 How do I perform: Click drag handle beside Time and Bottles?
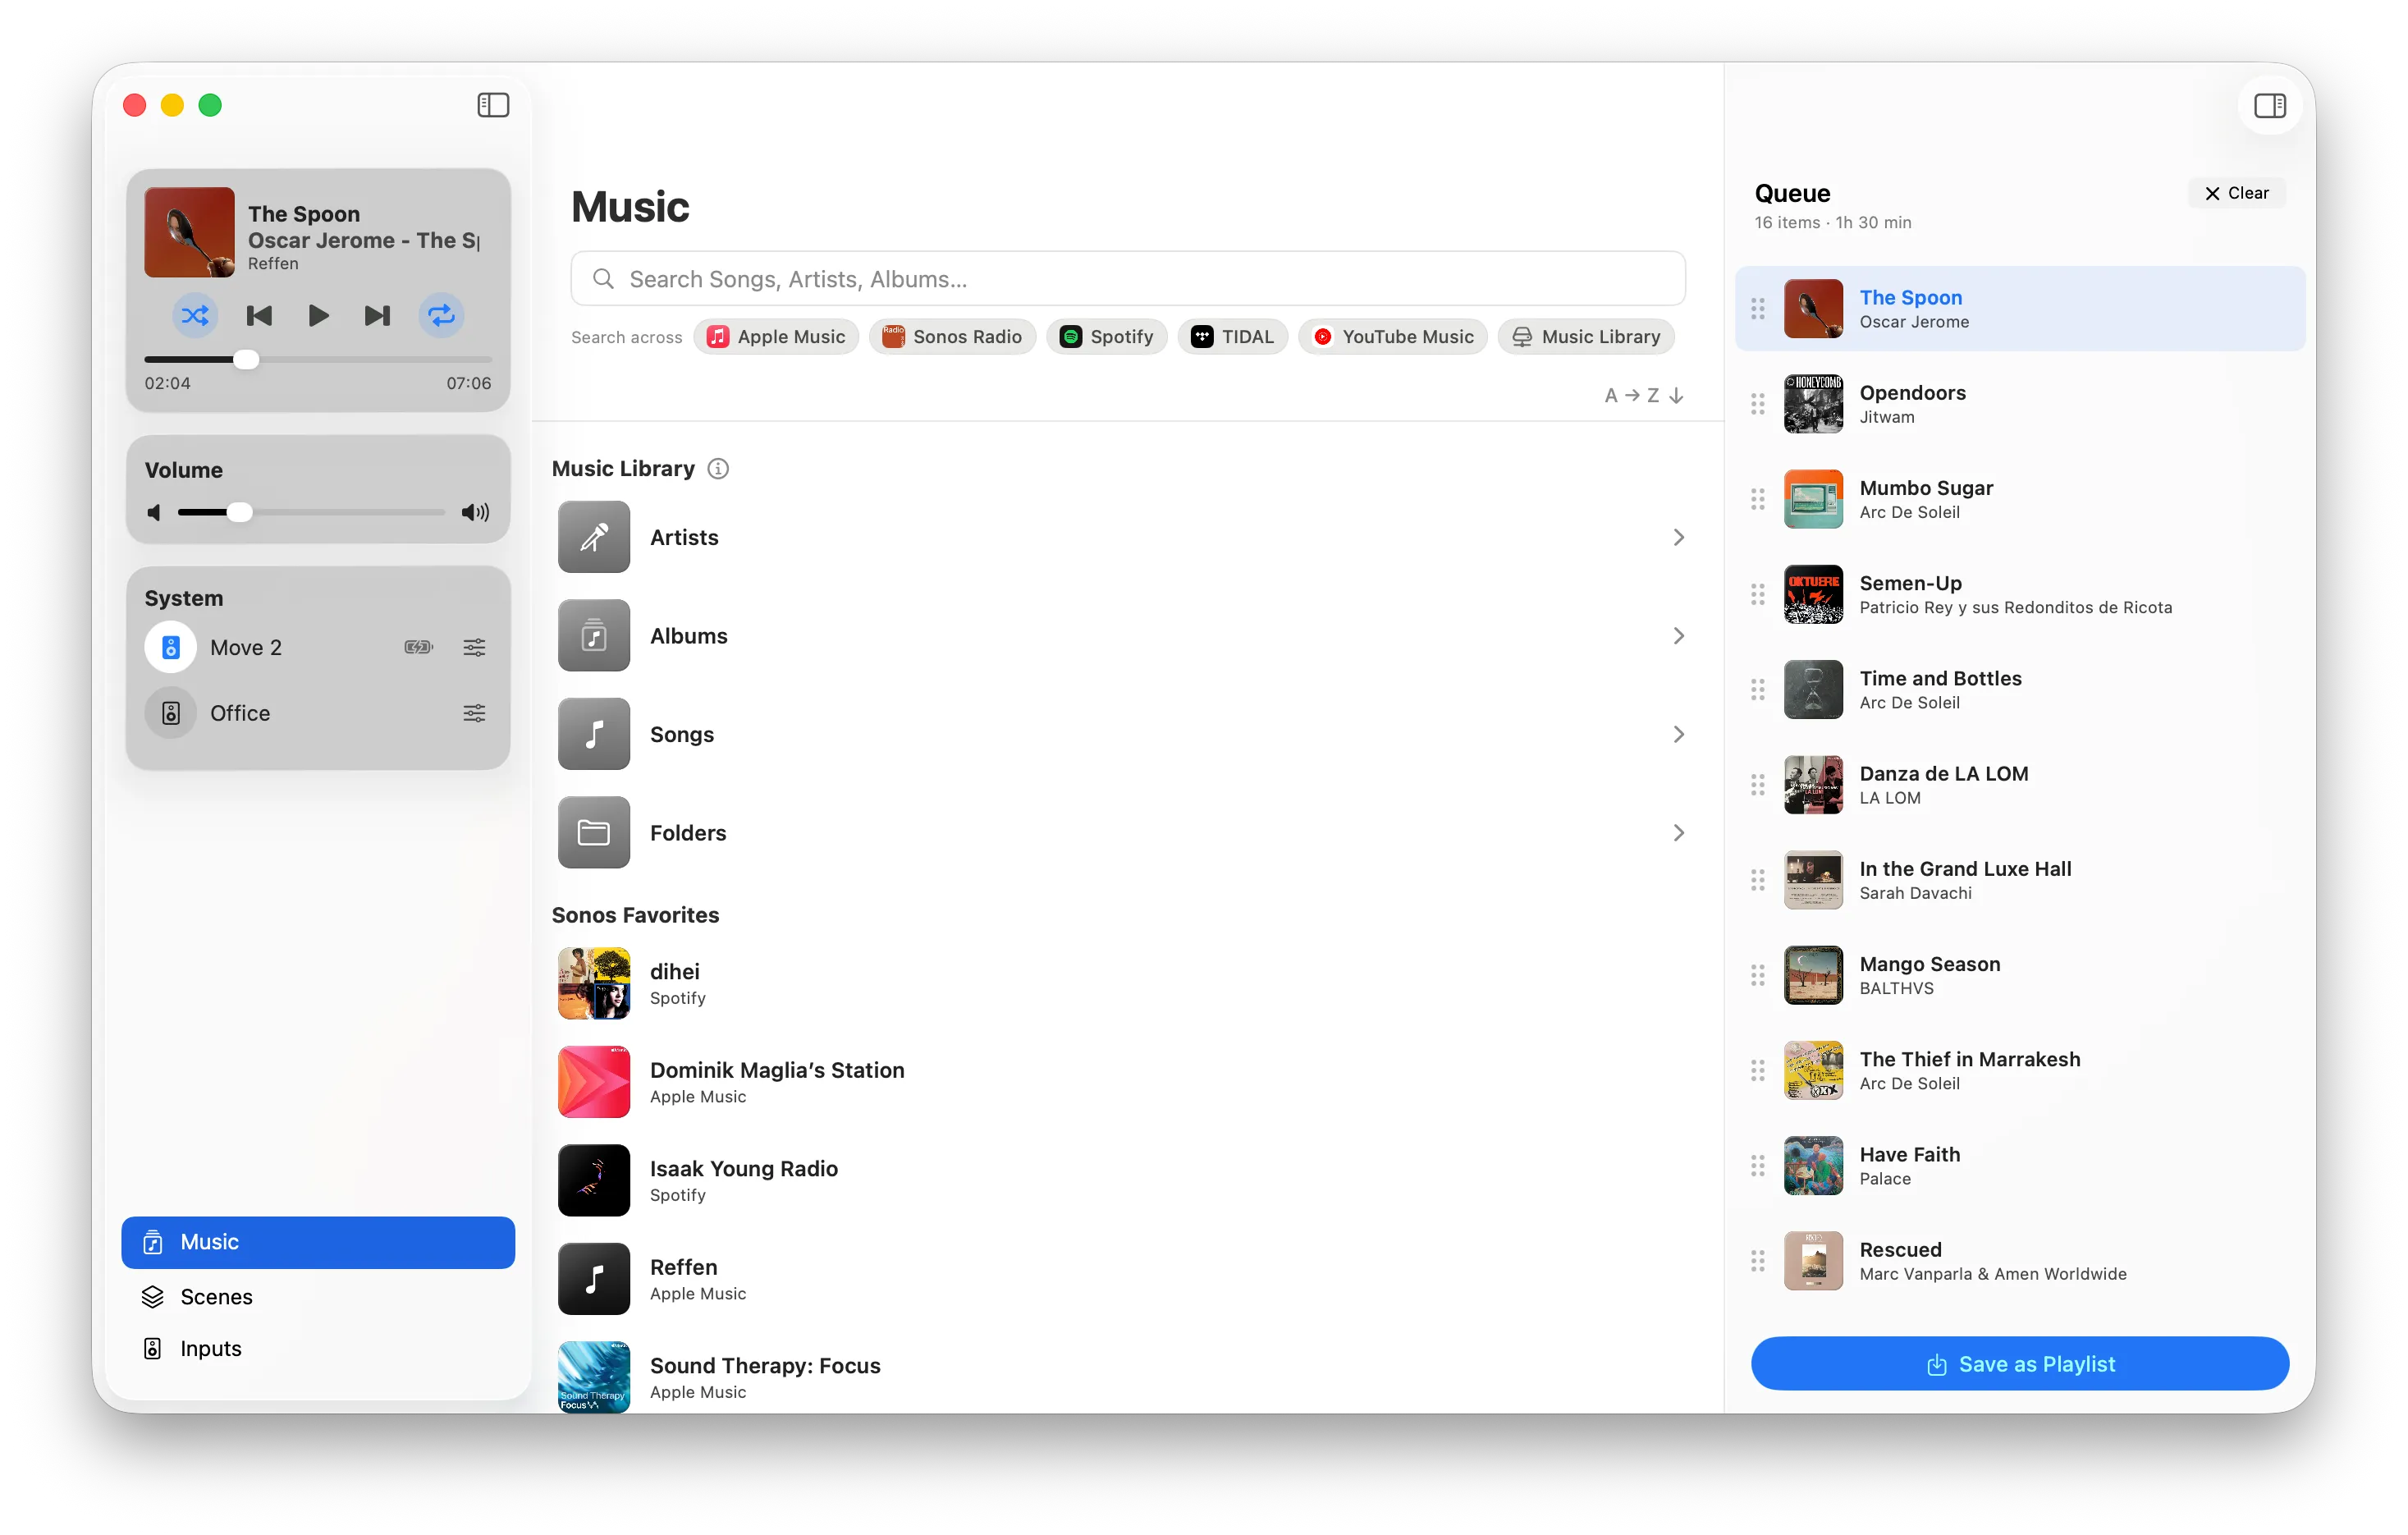[x=1758, y=690]
